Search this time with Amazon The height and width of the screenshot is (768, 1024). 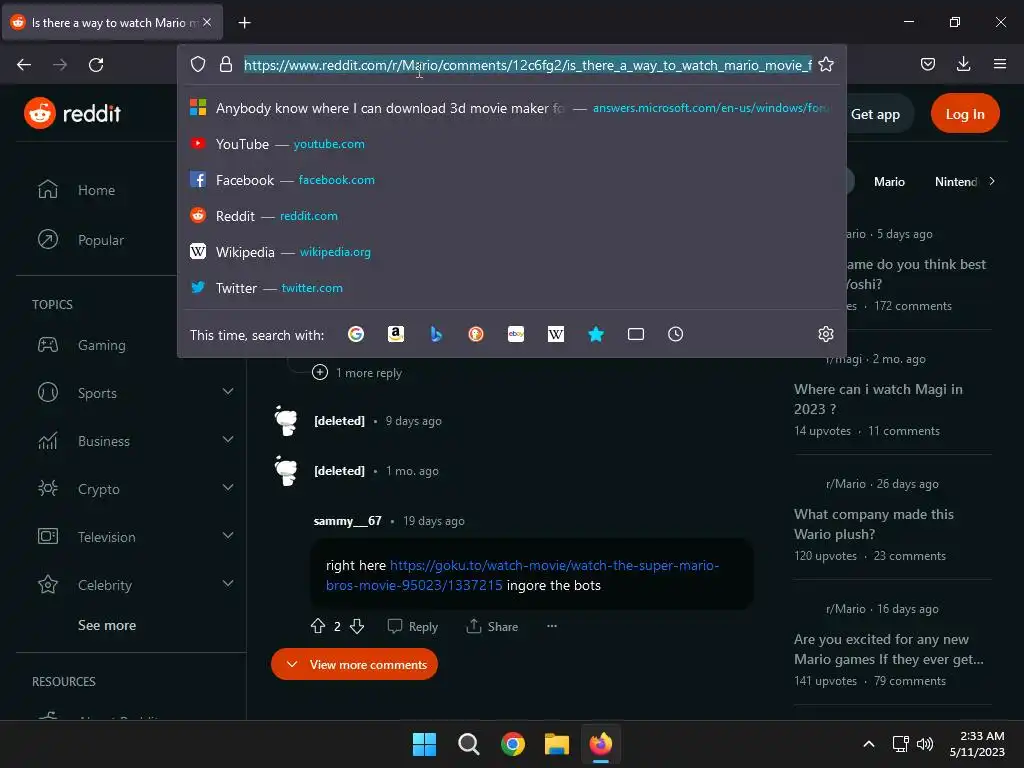tap(396, 334)
